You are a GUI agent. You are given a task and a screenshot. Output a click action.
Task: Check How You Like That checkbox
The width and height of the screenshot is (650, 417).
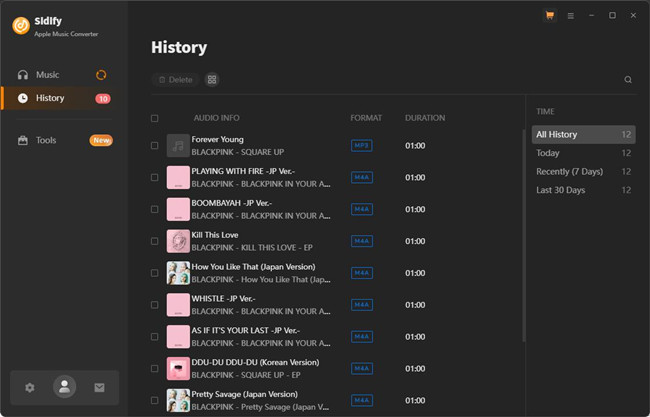pyautogui.click(x=155, y=273)
